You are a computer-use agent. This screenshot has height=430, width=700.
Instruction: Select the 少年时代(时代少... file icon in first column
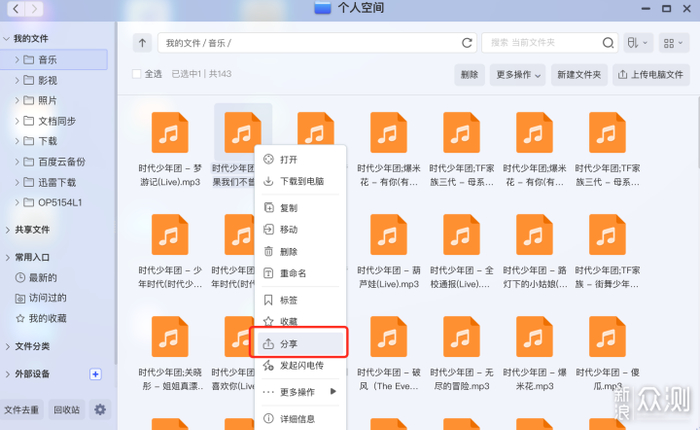(170, 235)
